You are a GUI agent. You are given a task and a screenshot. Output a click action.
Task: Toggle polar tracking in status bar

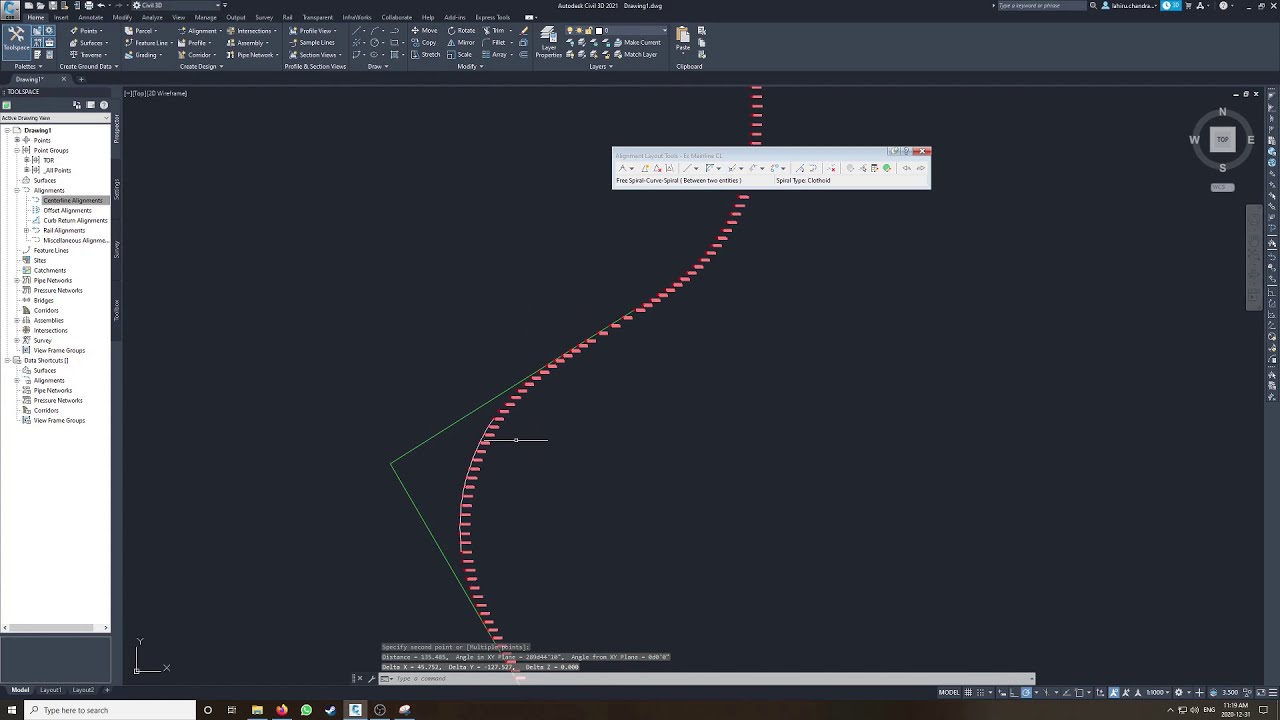(1026, 692)
